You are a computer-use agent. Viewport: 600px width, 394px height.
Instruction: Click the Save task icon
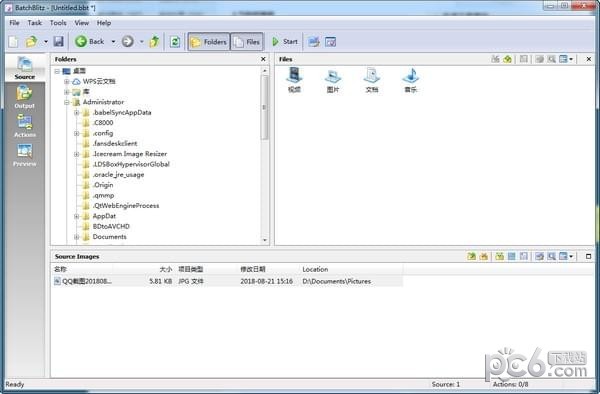[58, 42]
